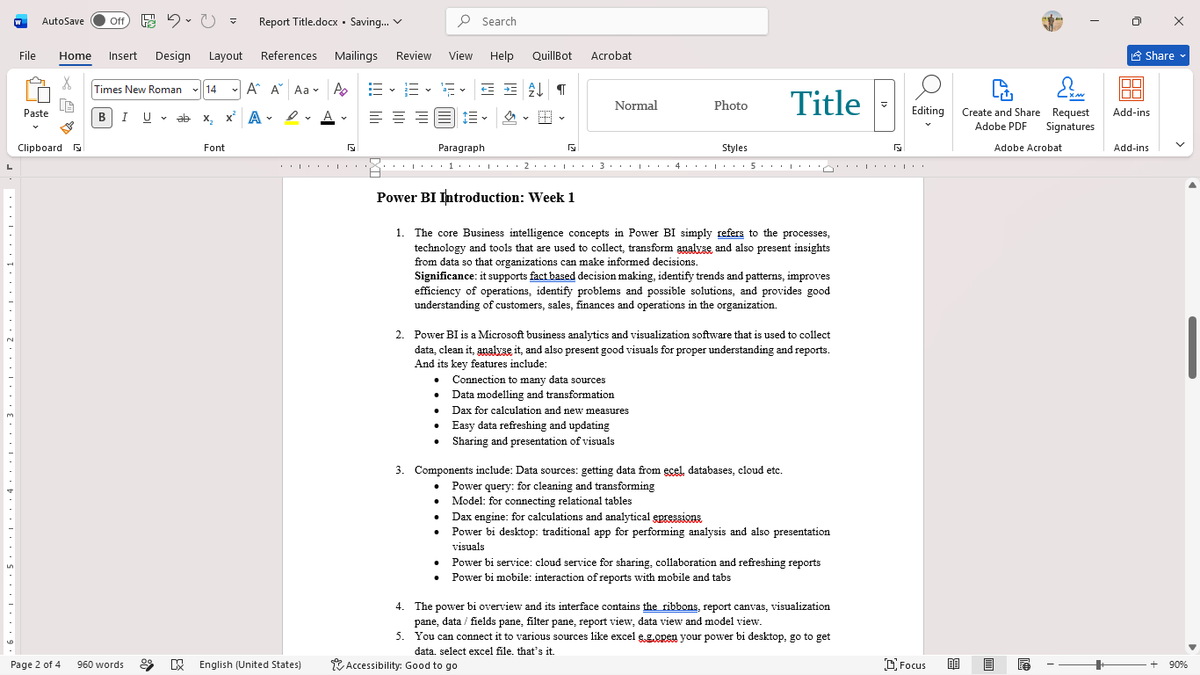The height and width of the screenshot is (675, 1200).
Task: Click the vertical scrollbar thumb
Action: [x=1192, y=348]
